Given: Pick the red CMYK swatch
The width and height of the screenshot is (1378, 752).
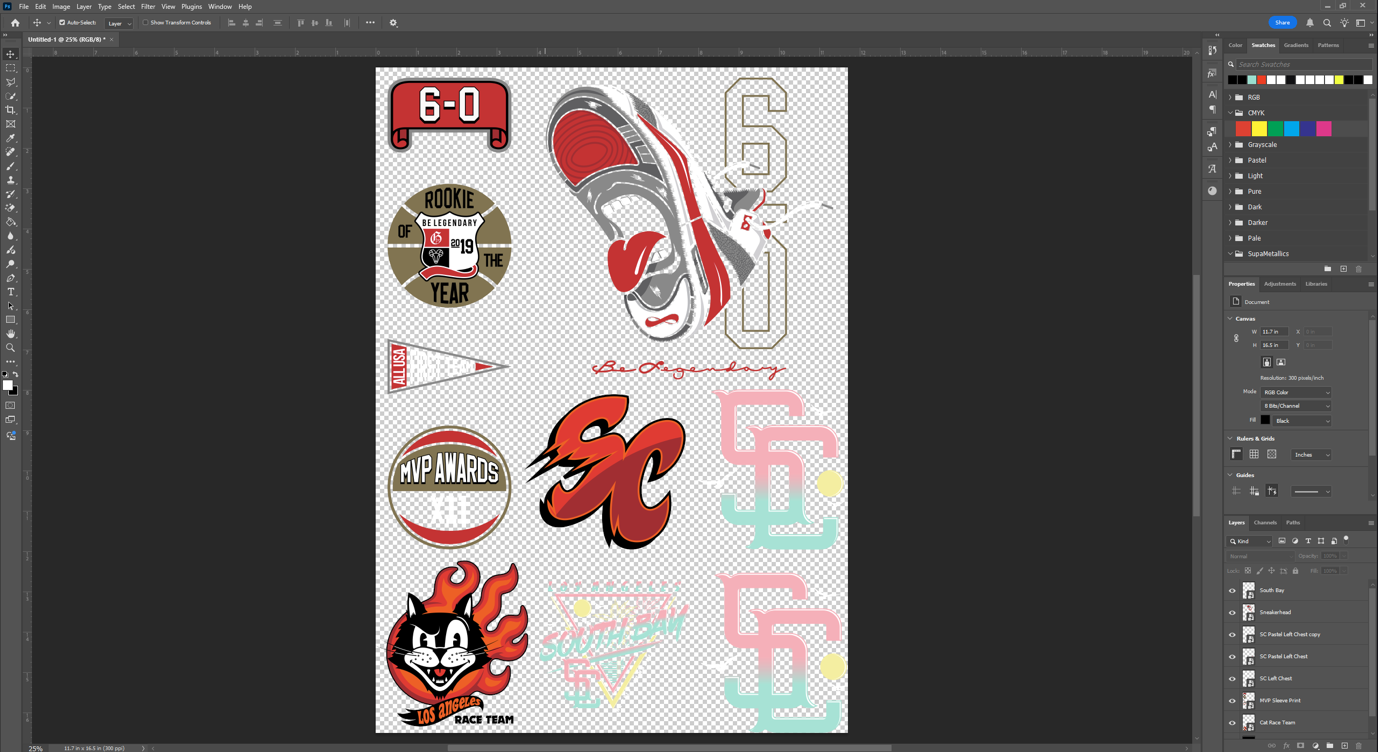Looking at the screenshot, I should tap(1243, 128).
